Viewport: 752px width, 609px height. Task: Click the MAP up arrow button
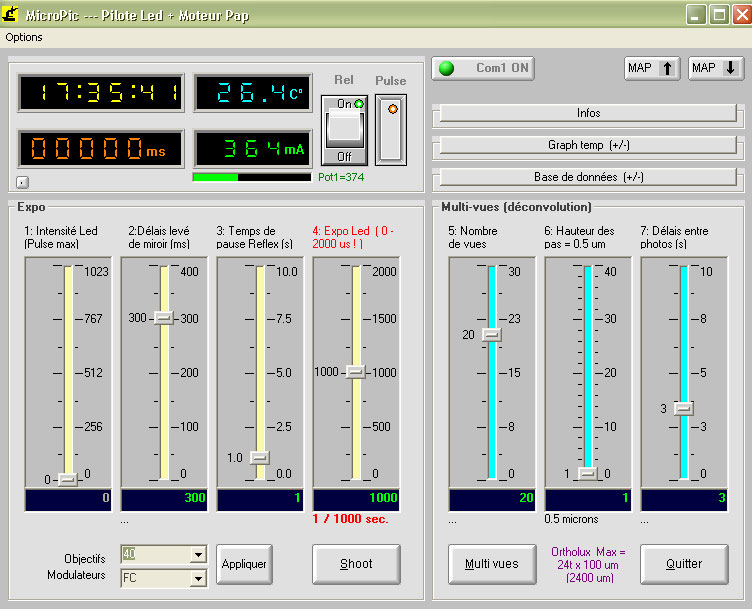(x=652, y=68)
